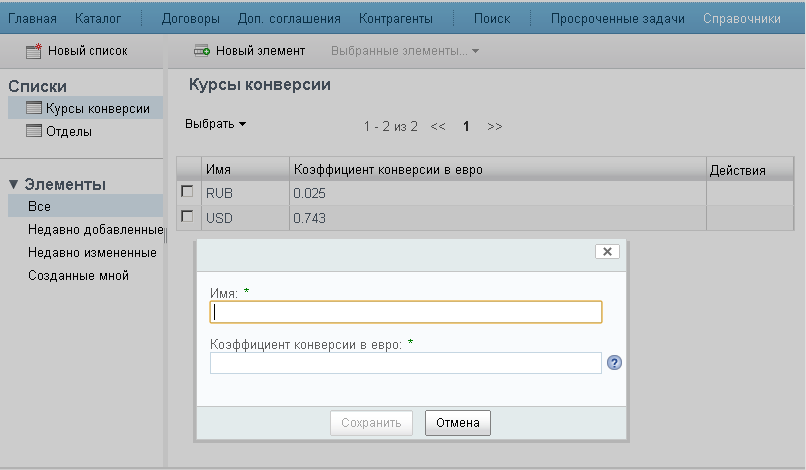Click the Курсы конверсии page heading
This screenshot has height=470, width=806.
click(x=260, y=84)
